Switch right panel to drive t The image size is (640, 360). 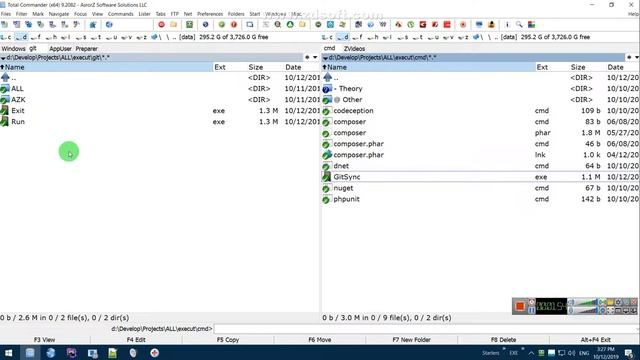point(418,37)
